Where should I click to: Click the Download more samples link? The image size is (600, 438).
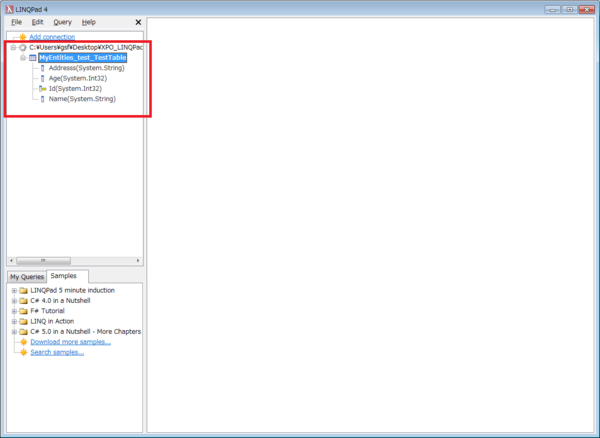pyautogui.click(x=70, y=342)
